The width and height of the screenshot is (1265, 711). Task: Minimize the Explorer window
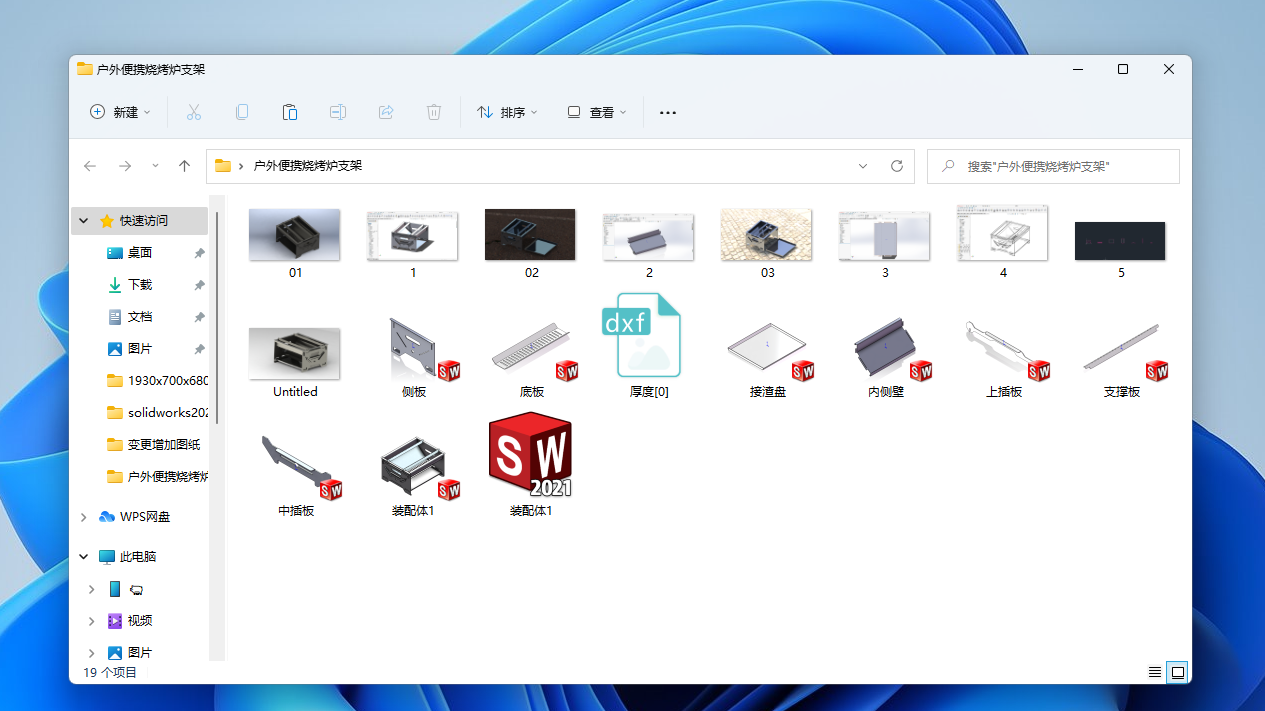point(1078,69)
